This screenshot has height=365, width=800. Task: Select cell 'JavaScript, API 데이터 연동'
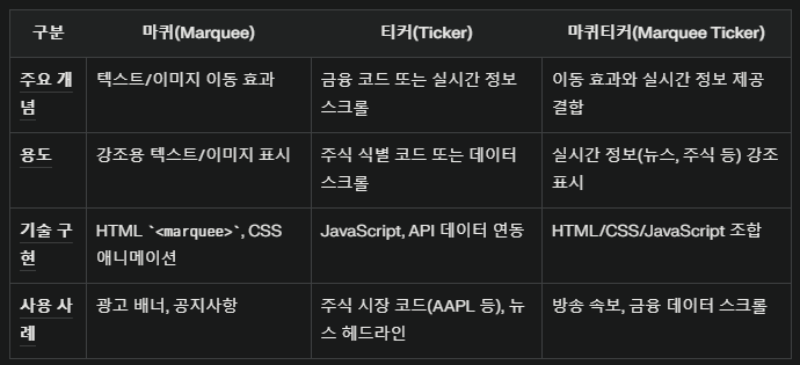pyautogui.click(x=427, y=245)
